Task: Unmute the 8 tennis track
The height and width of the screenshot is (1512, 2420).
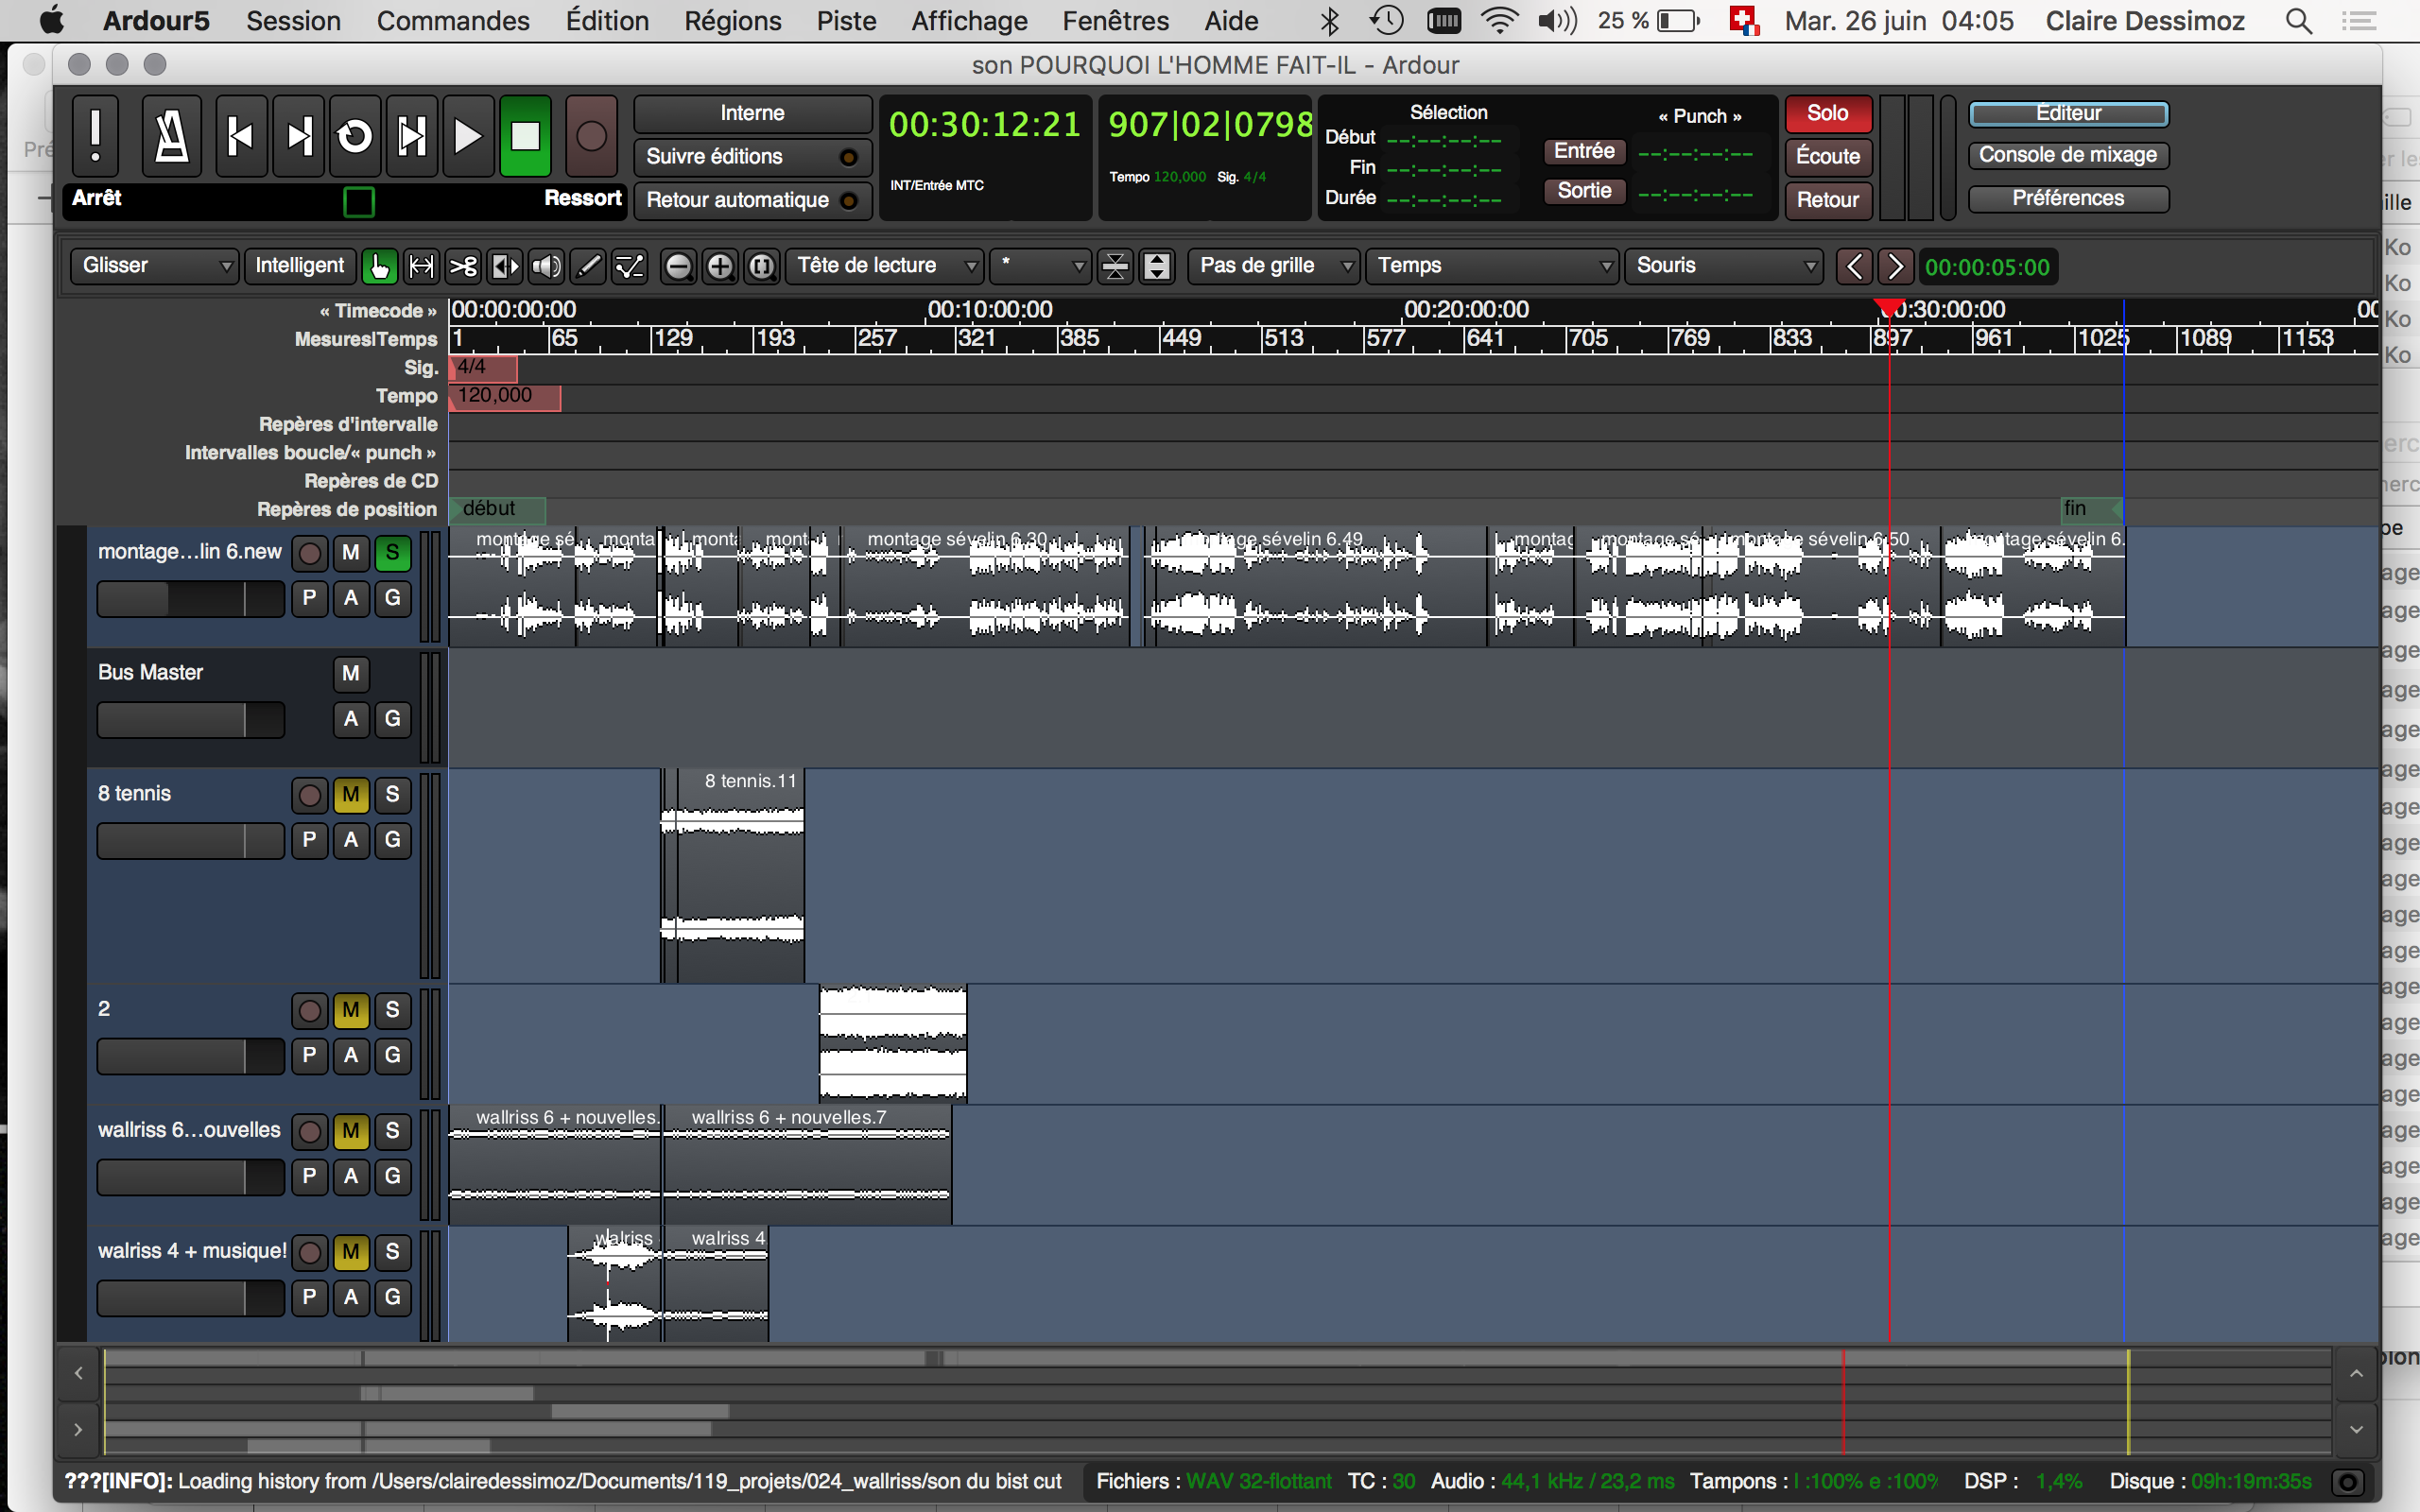Action: [351, 795]
